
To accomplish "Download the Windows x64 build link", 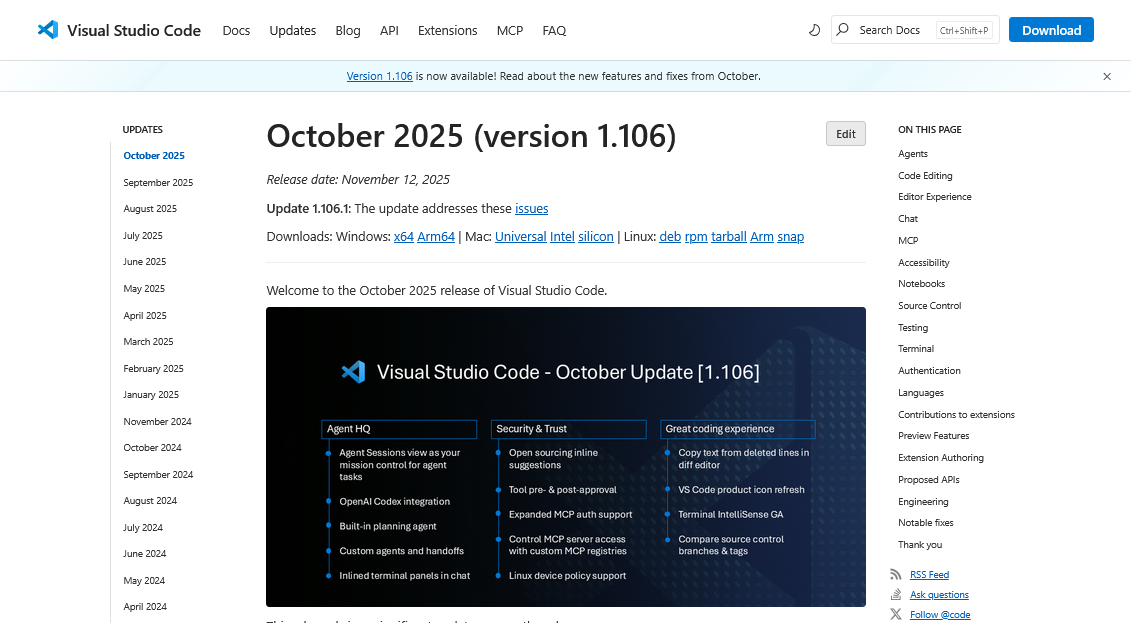I will pyautogui.click(x=403, y=237).
